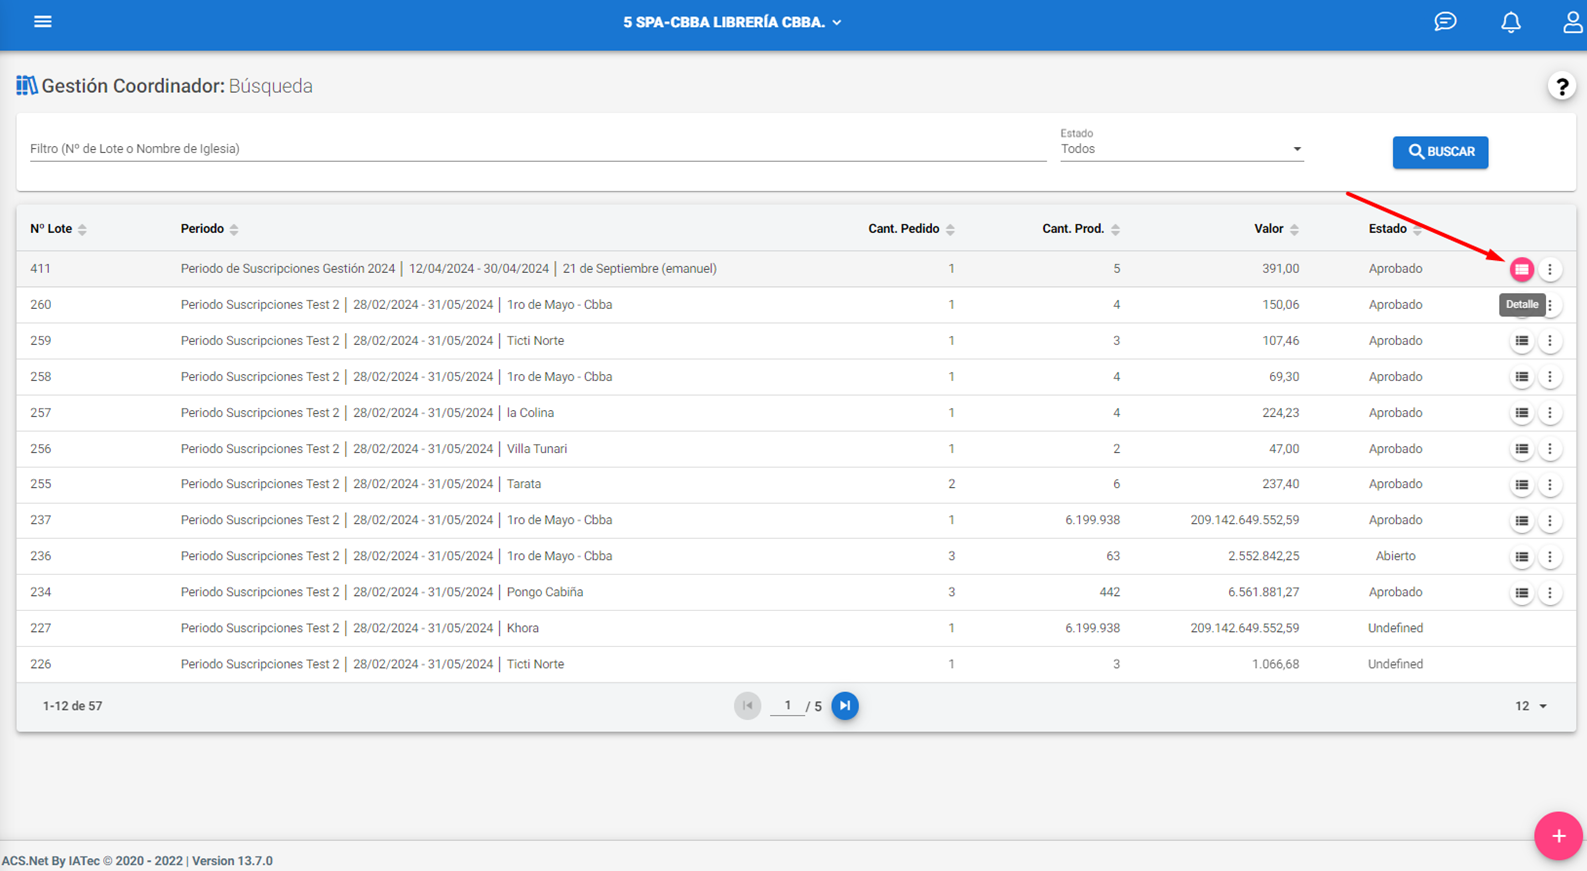This screenshot has width=1587, height=871.
Task: Open more options for lote 255
Action: tap(1550, 485)
